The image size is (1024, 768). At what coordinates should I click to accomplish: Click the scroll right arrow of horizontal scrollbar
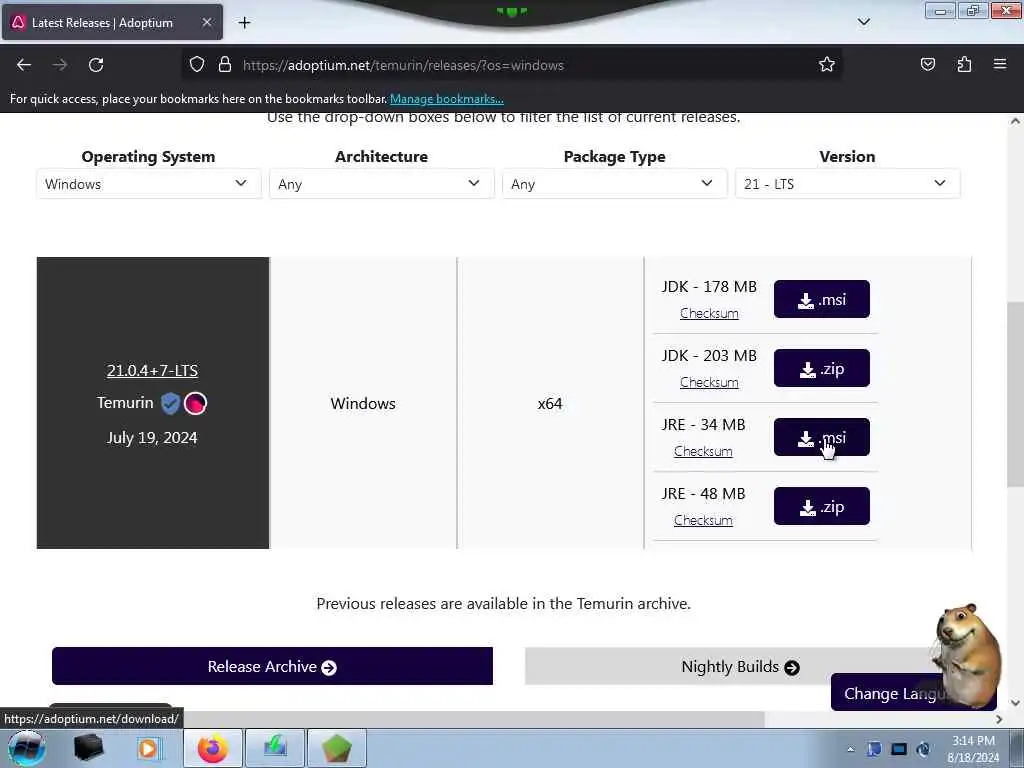click(x=999, y=720)
